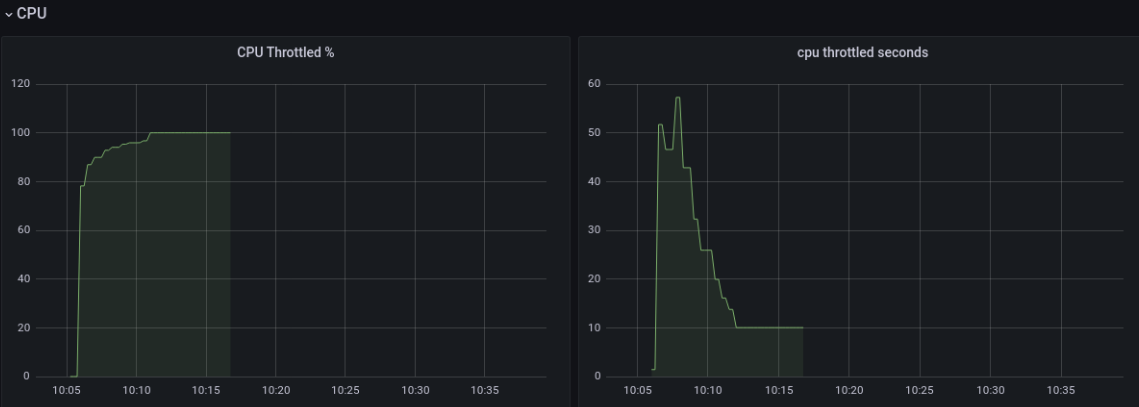1139x407 pixels.
Task: Click the 30 y-axis label in cpu throttled seconds
Action: point(594,230)
